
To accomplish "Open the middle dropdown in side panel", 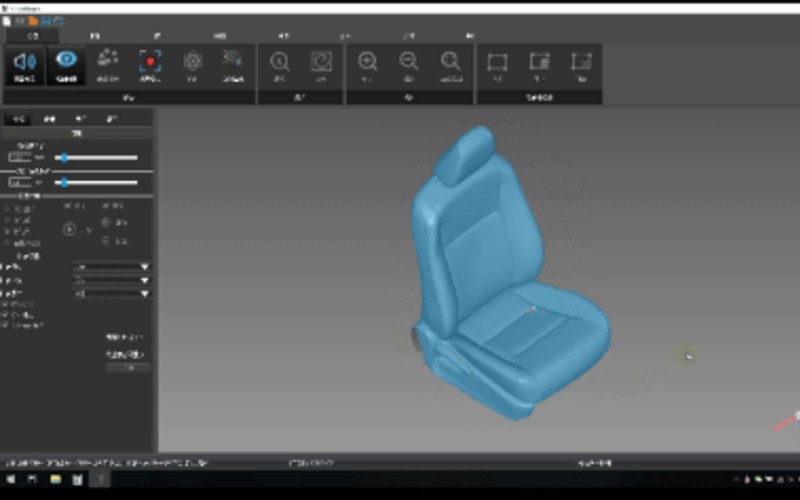I will click(x=111, y=280).
